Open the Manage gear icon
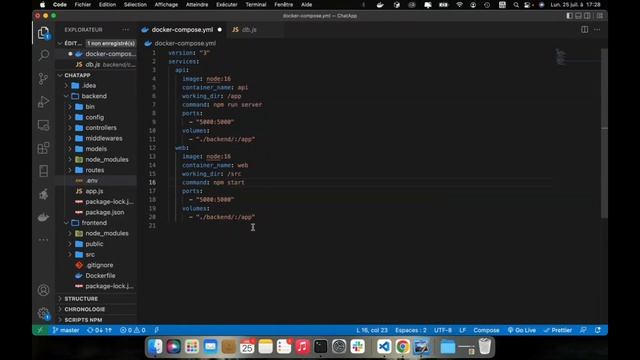Viewport: 640px width, 360px height. [43, 313]
